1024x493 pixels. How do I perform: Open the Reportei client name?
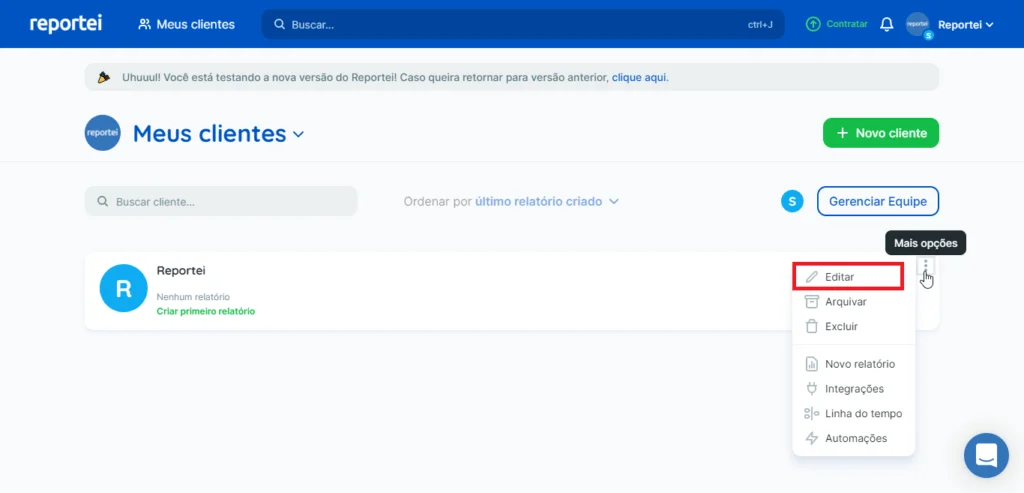coord(181,270)
